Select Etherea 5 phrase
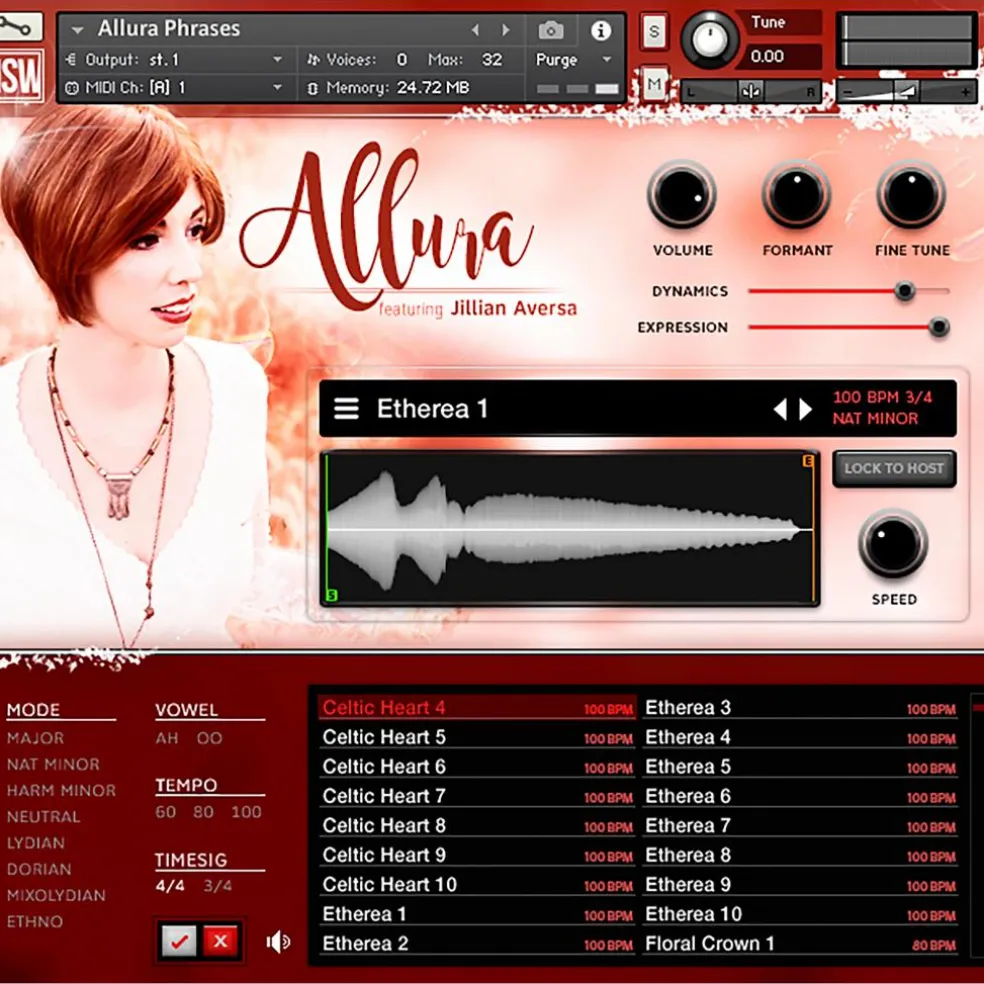Screen dimensions: 984x984 pyautogui.click(x=800, y=767)
